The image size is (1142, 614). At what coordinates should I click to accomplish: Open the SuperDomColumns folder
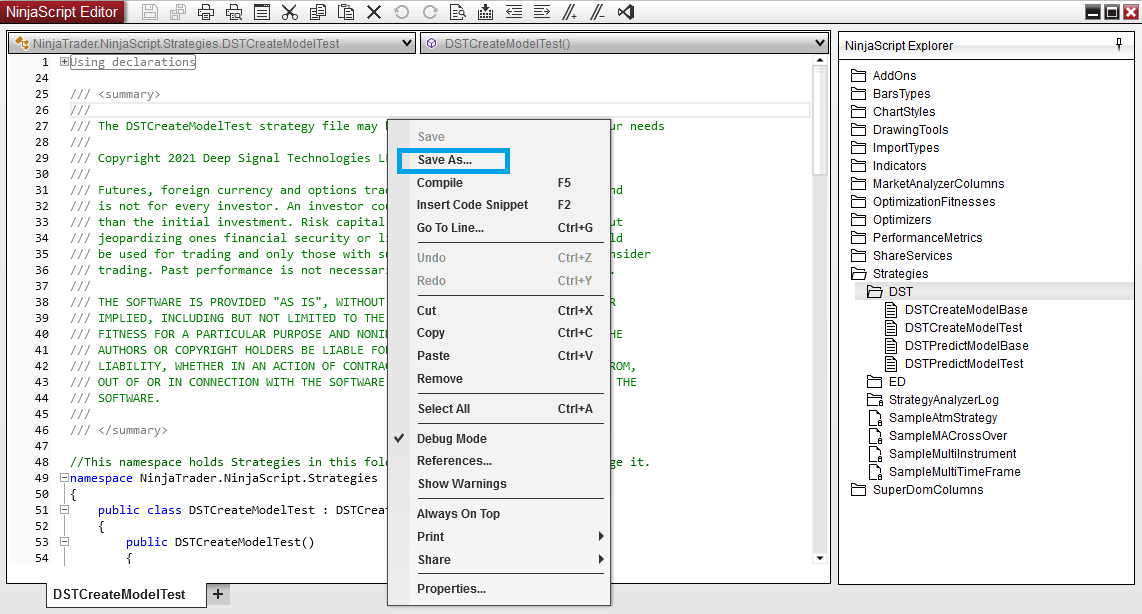(928, 489)
